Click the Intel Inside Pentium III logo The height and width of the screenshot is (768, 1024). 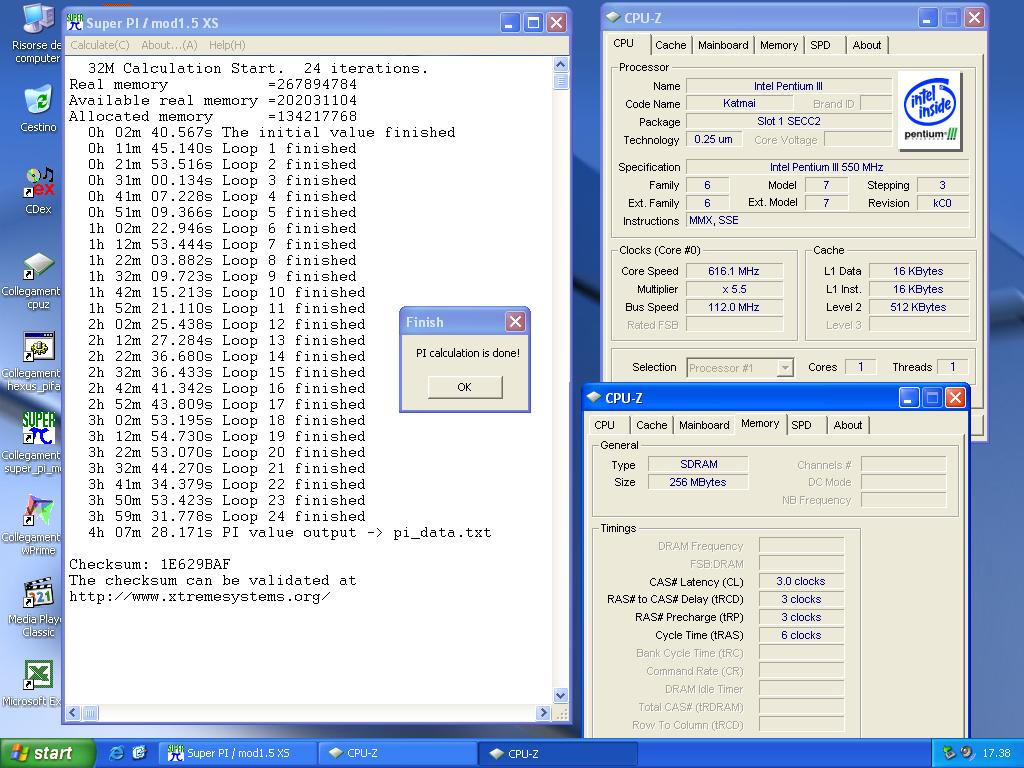[x=931, y=110]
